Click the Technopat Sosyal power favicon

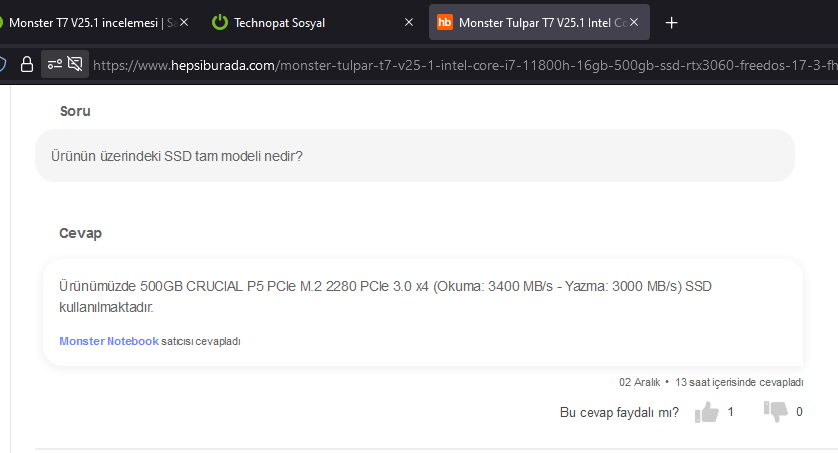(x=220, y=22)
